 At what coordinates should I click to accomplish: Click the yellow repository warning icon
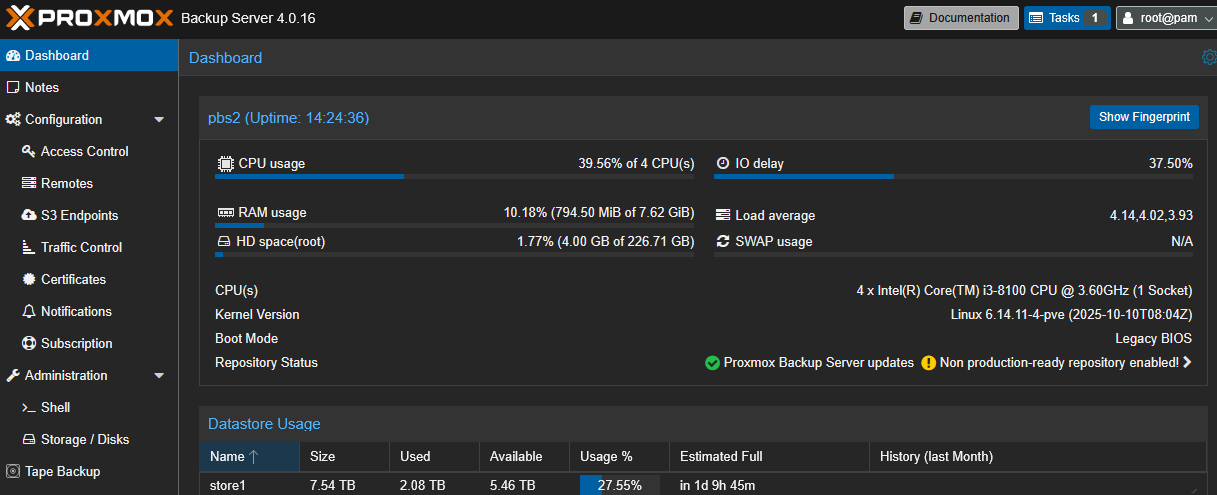click(928, 363)
